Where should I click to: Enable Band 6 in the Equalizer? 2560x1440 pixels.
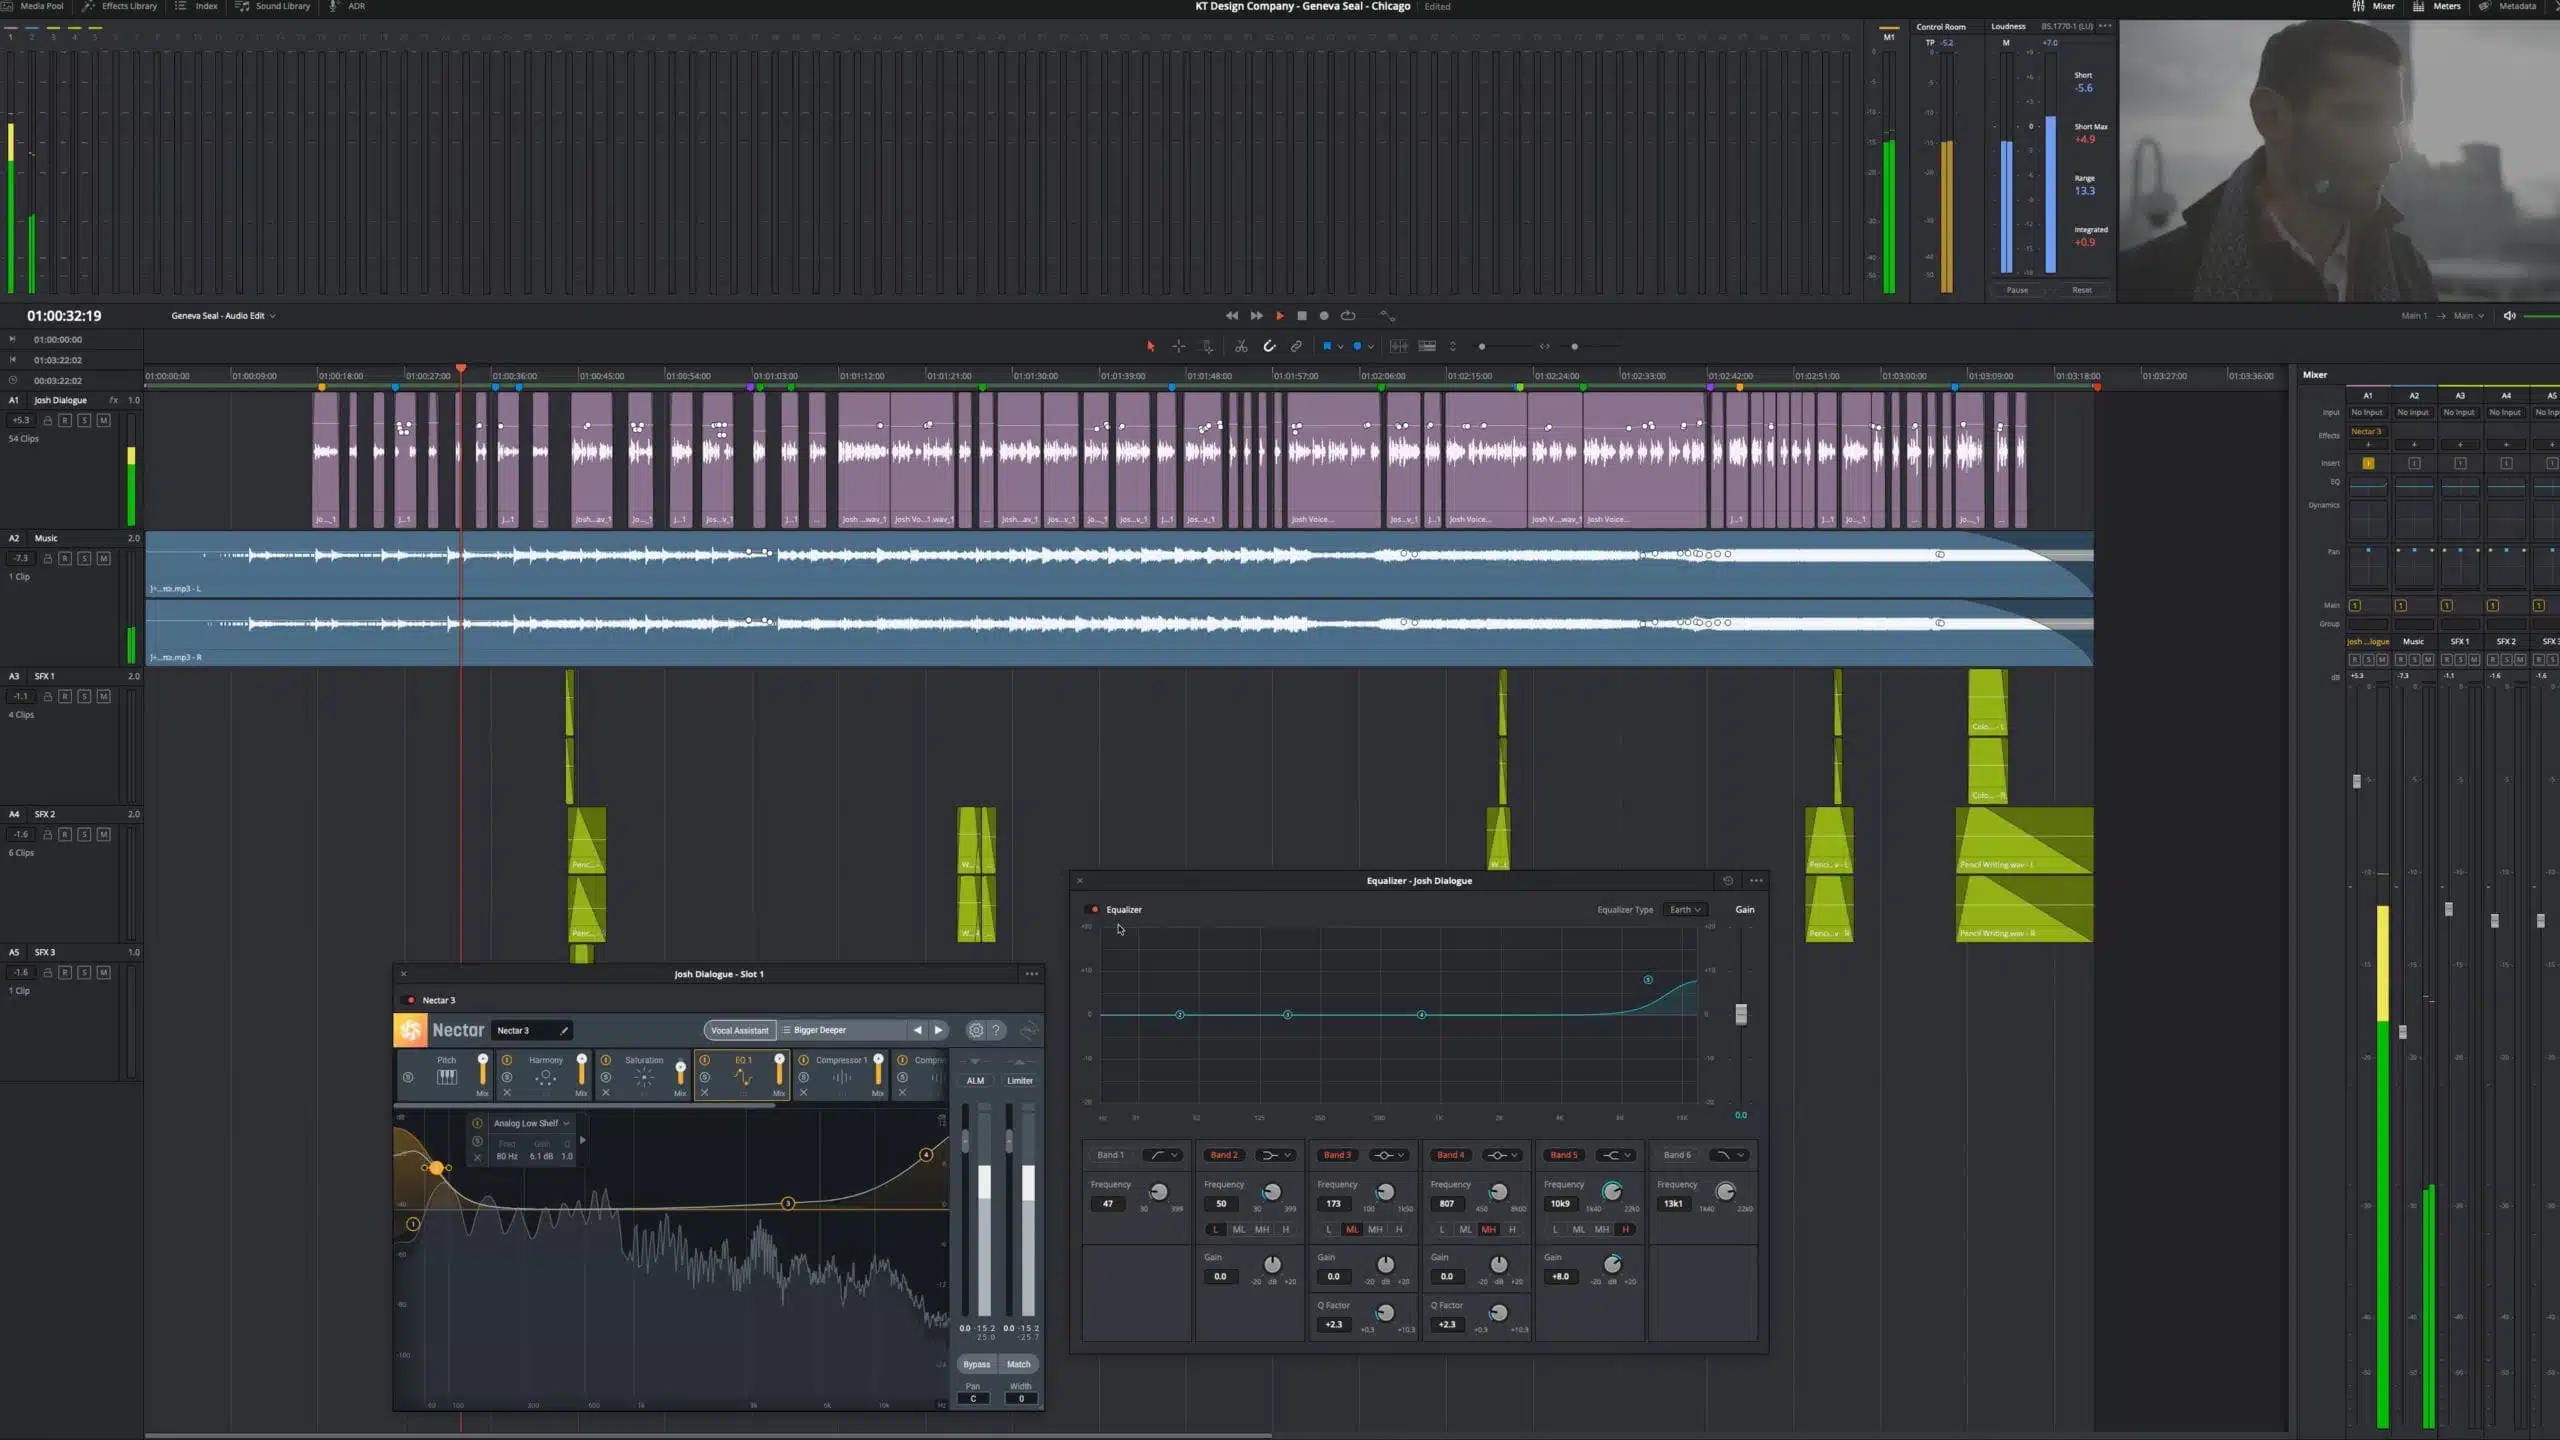tap(1677, 1155)
